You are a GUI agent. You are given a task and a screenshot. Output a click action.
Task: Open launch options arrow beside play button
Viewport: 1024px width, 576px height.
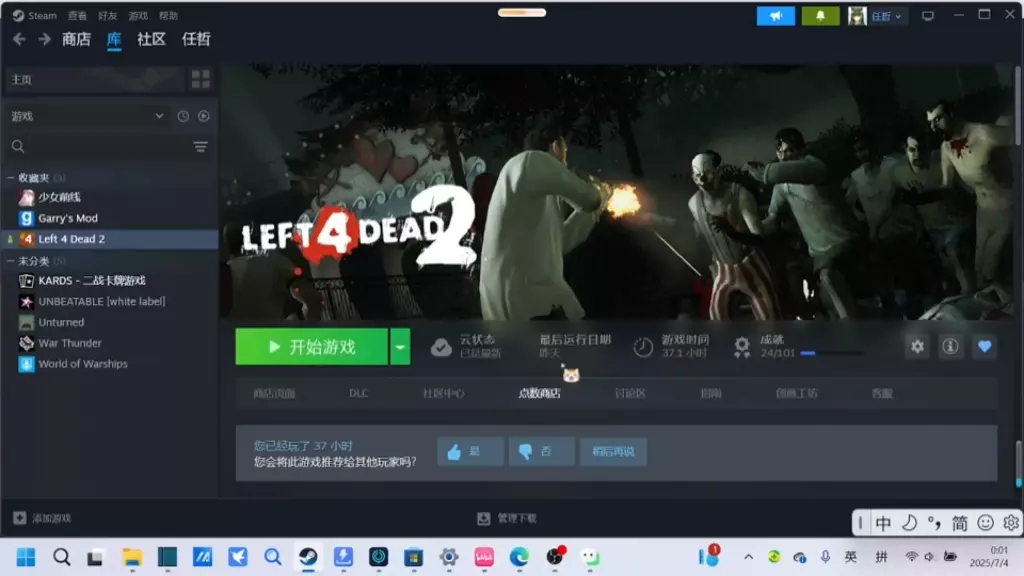click(400, 347)
